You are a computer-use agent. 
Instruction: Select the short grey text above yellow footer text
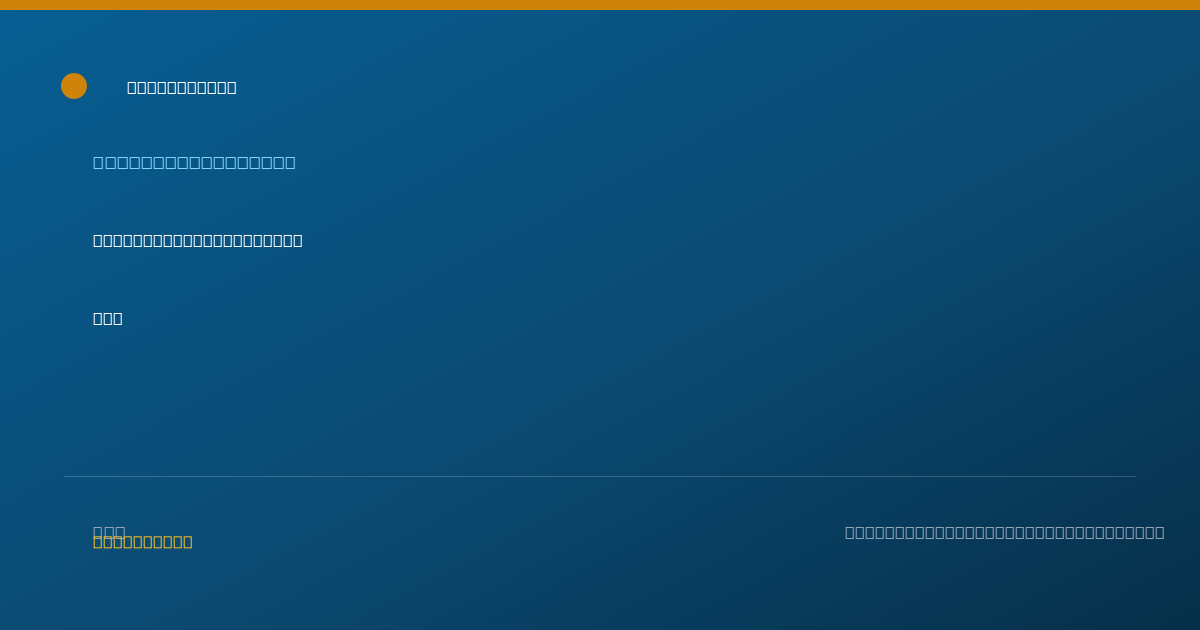(109, 530)
